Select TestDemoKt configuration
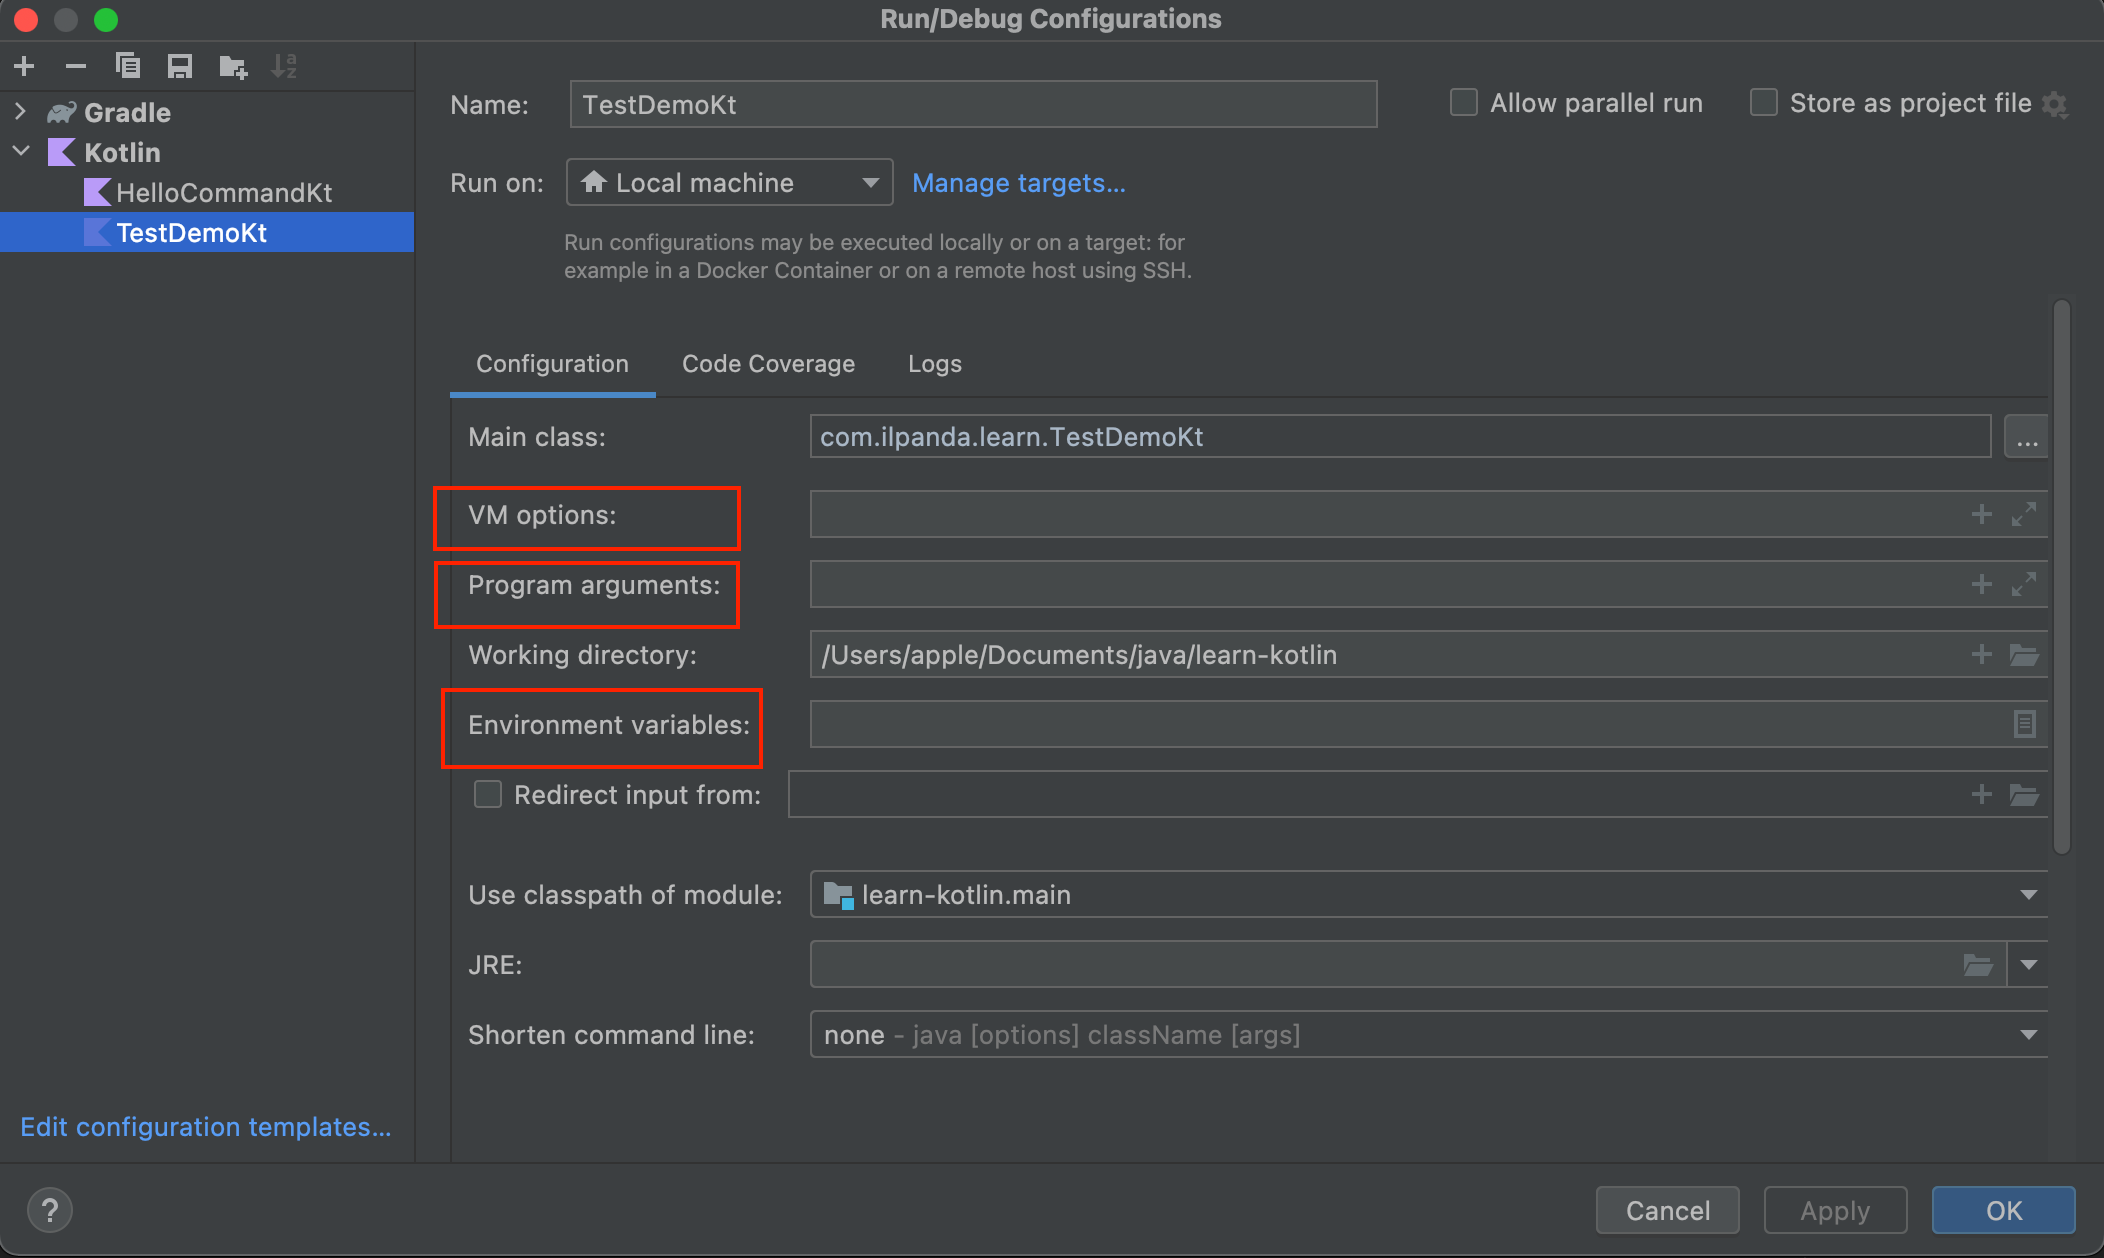The height and width of the screenshot is (1258, 2104). pyautogui.click(x=207, y=232)
